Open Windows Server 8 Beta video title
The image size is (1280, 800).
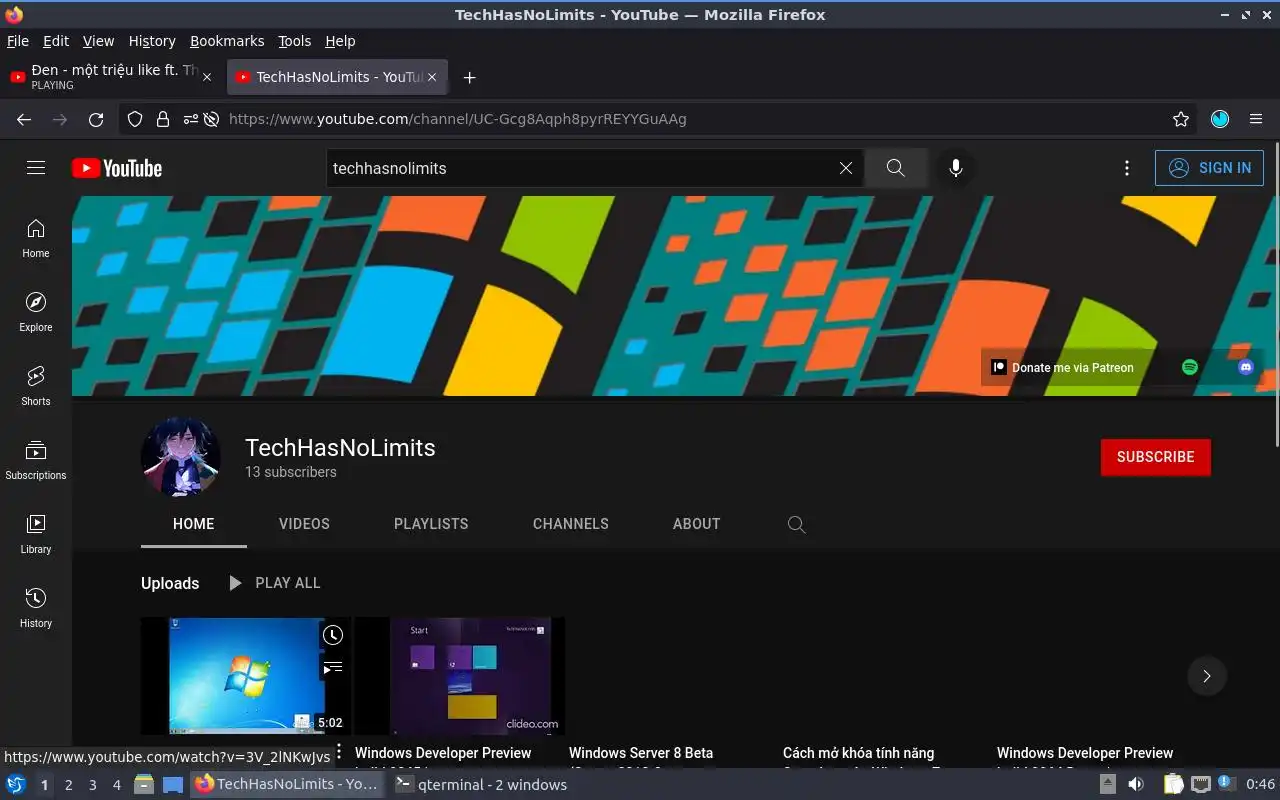641,753
